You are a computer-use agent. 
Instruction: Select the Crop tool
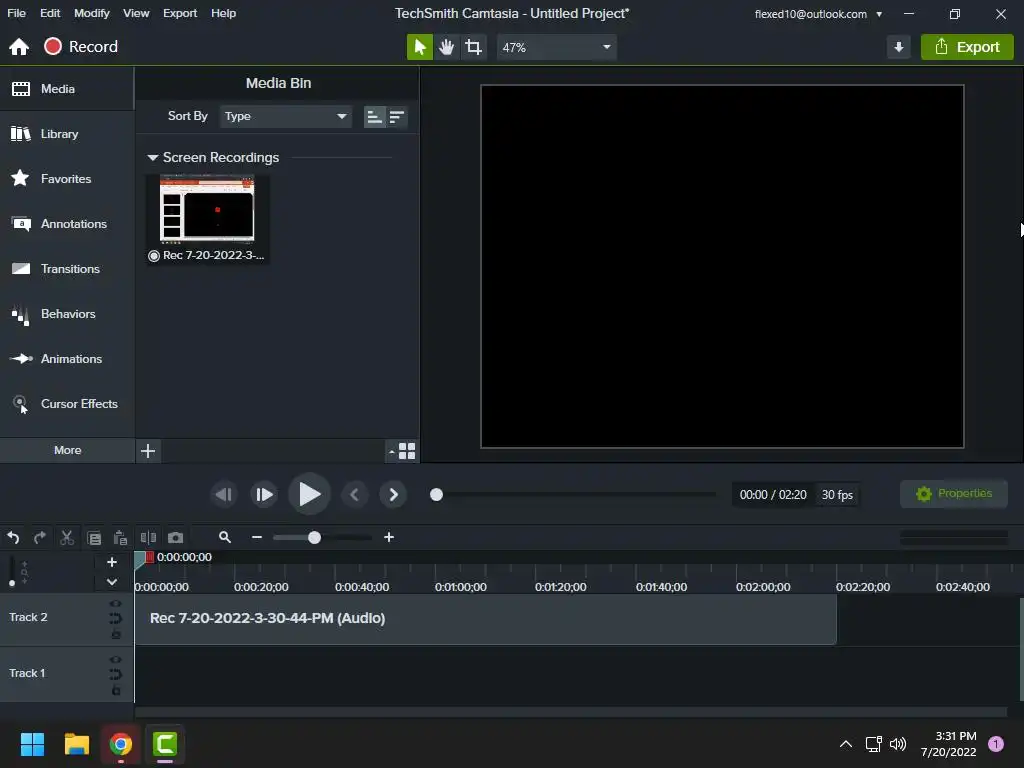tap(473, 47)
